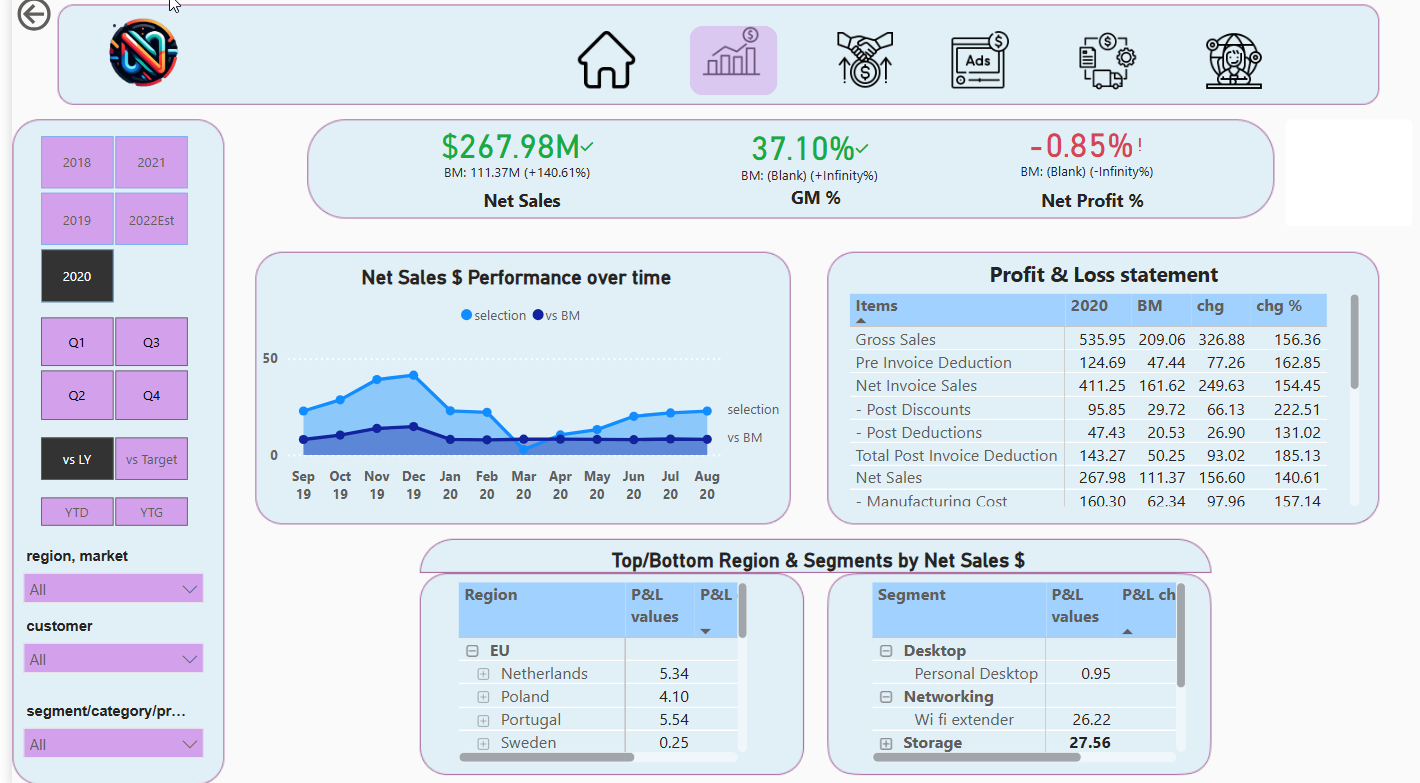1420x783 pixels.
Task: Toggle the Q2 quarter filter
Action: (x=77, y=395)
